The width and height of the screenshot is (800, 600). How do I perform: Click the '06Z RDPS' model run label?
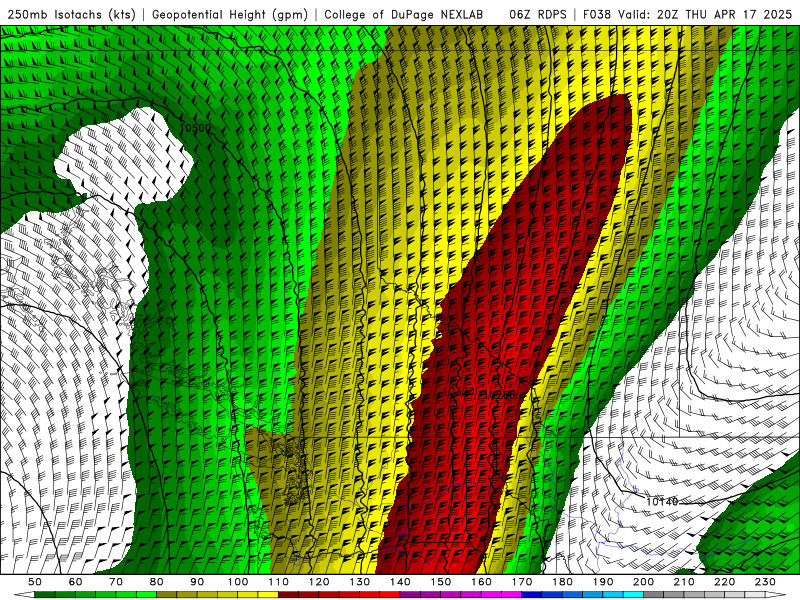click(x=538, y=15)
